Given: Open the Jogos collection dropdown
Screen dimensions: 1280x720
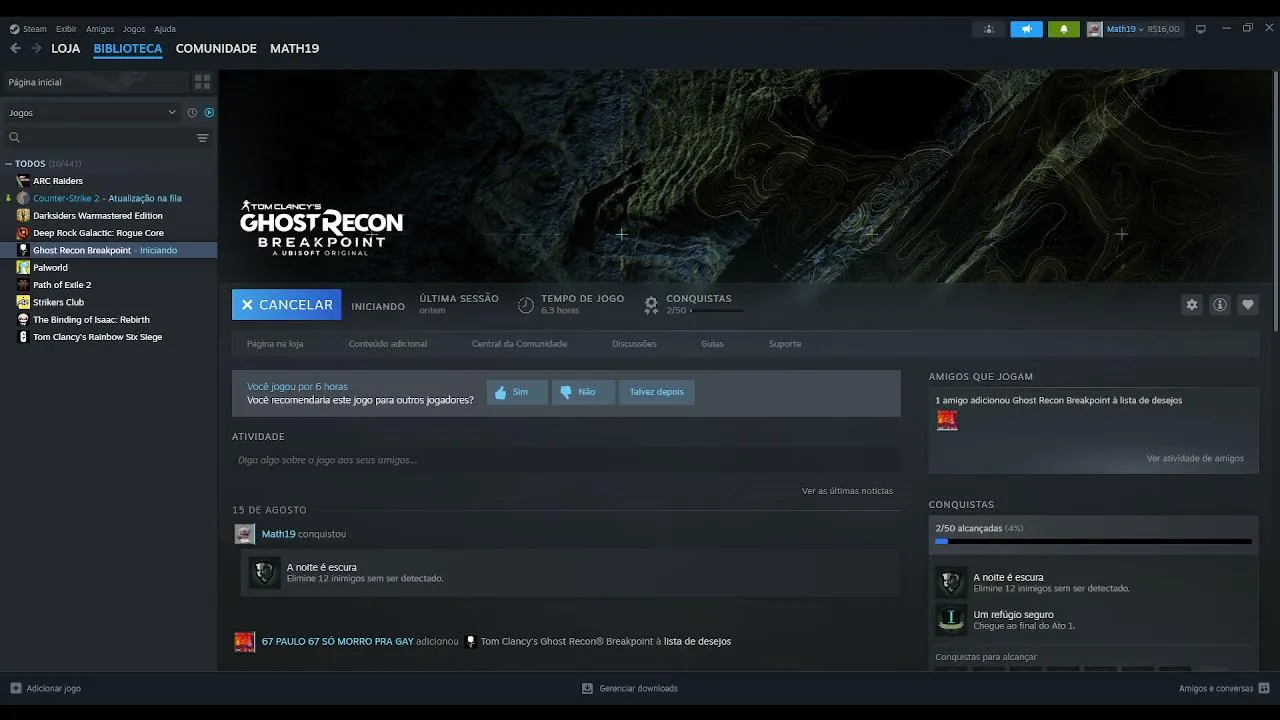Looking at the screenshot, I should (91, 113).
